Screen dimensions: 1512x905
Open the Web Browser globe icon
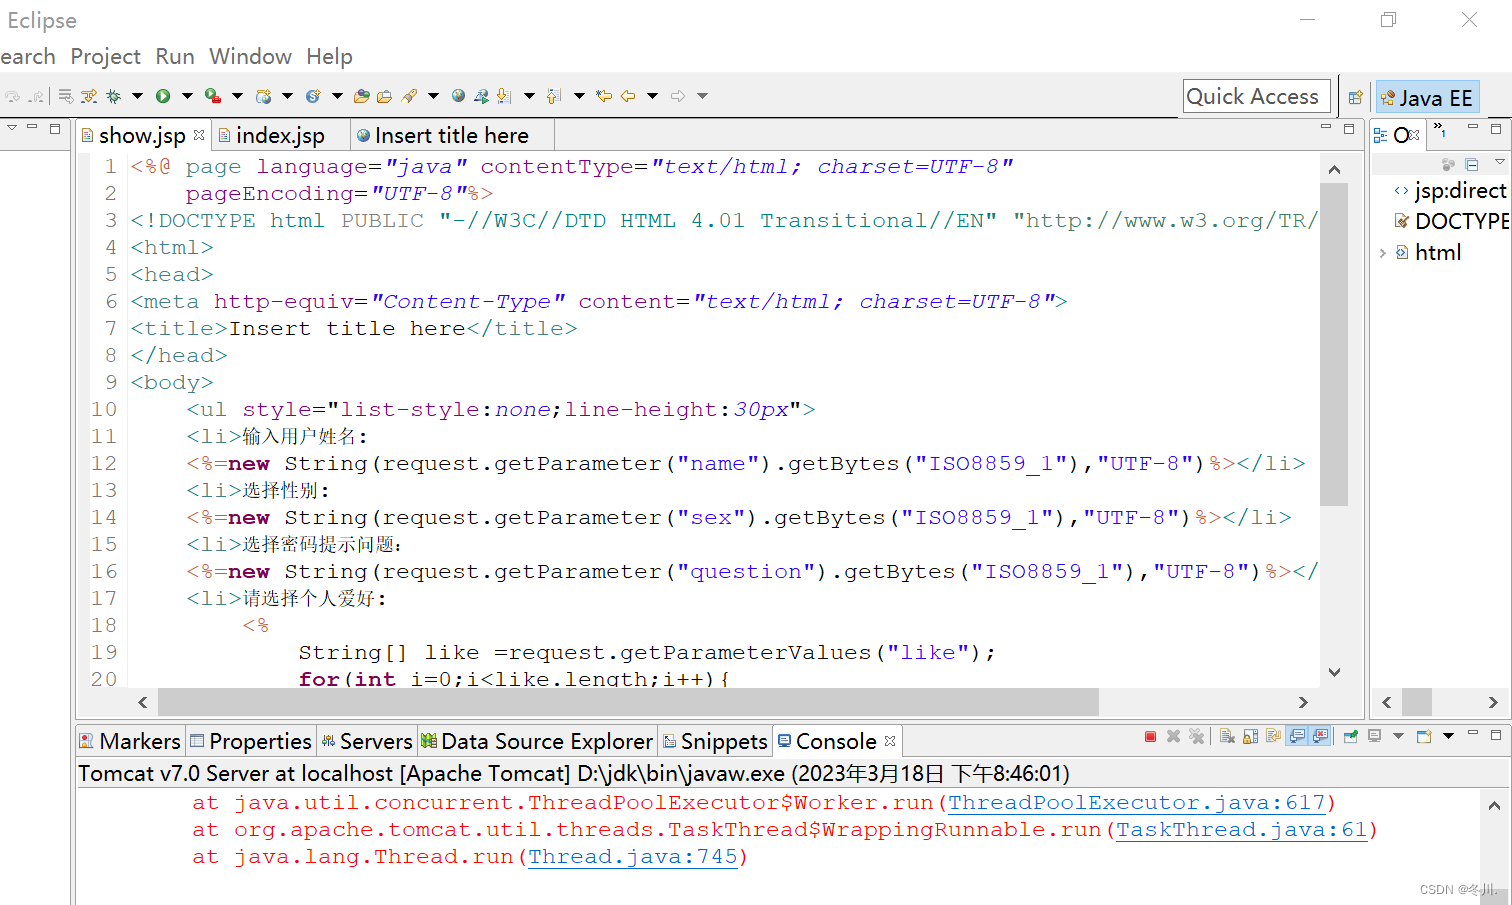click(x=458, y=96)
